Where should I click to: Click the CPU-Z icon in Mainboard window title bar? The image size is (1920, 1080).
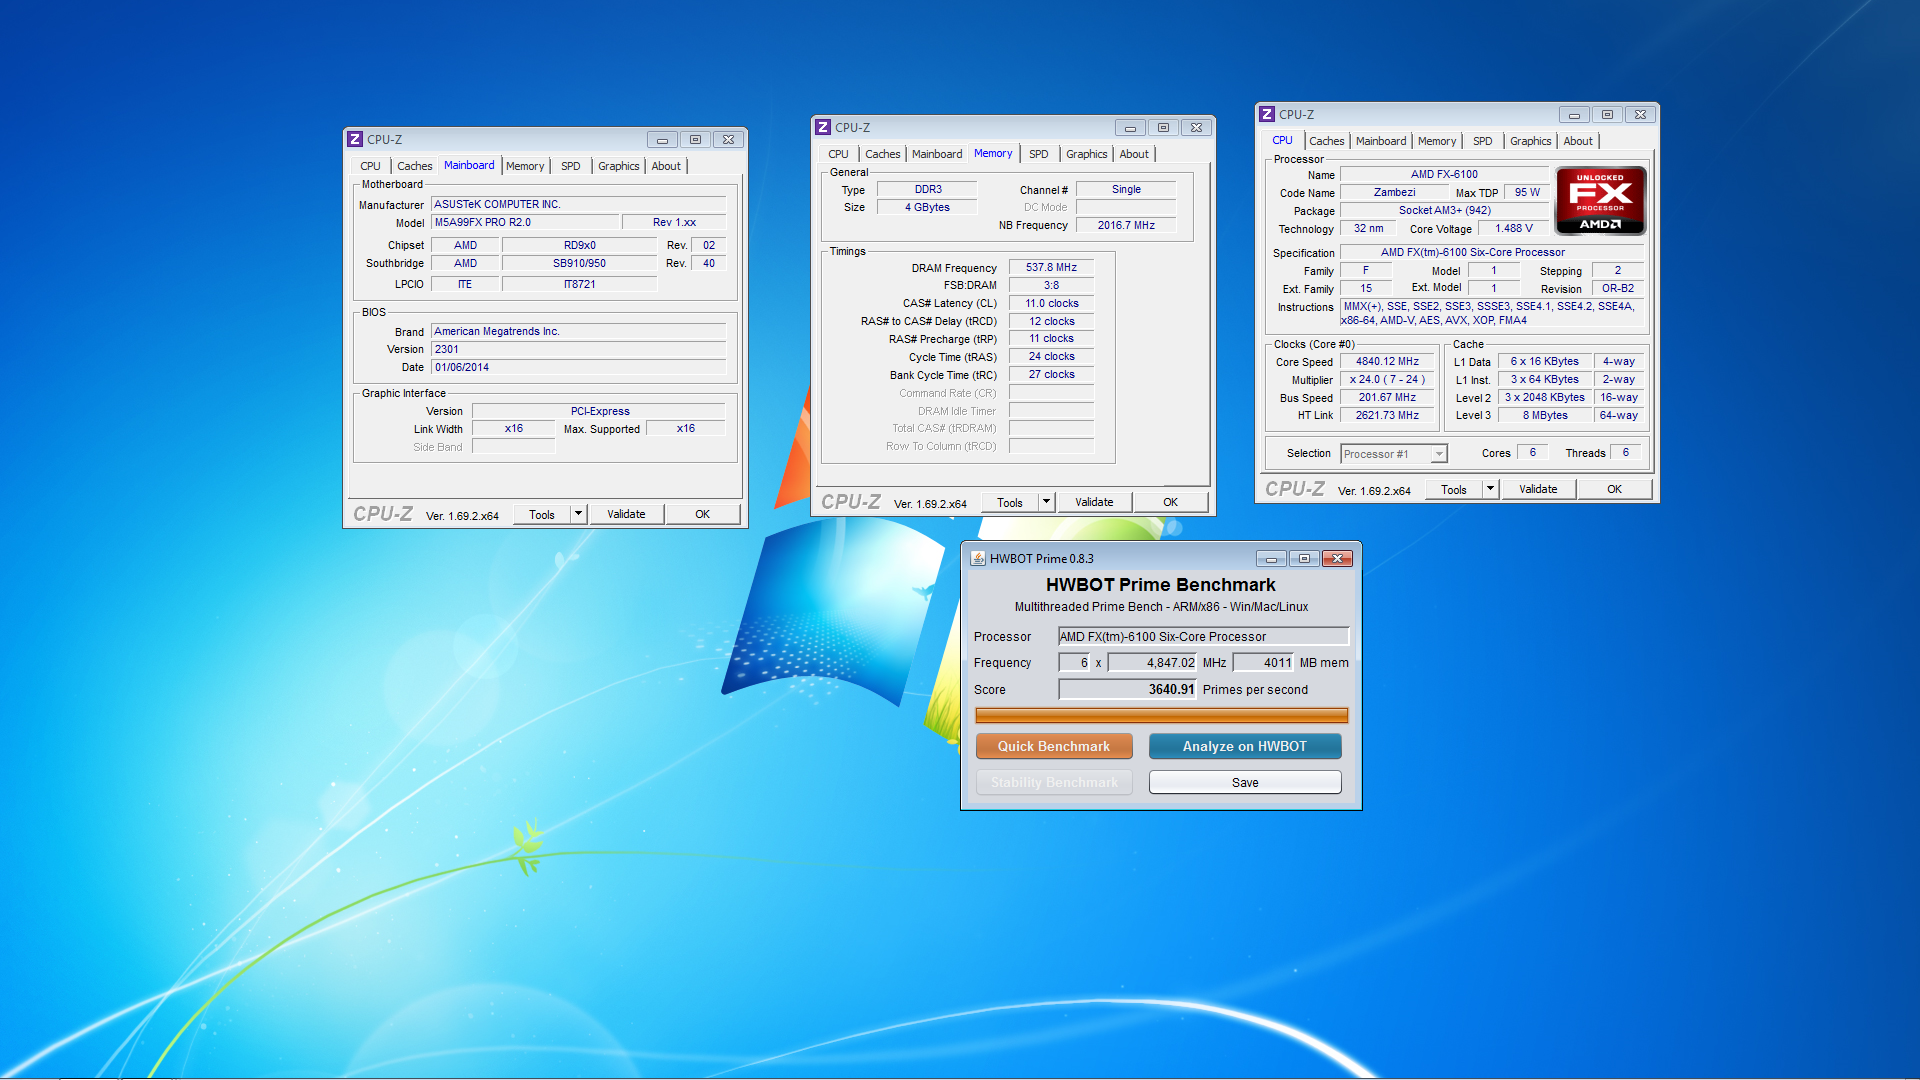click(355, 140)
